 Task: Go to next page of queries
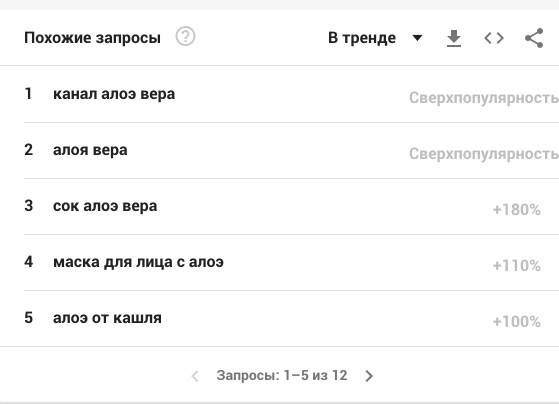point(369,376)
